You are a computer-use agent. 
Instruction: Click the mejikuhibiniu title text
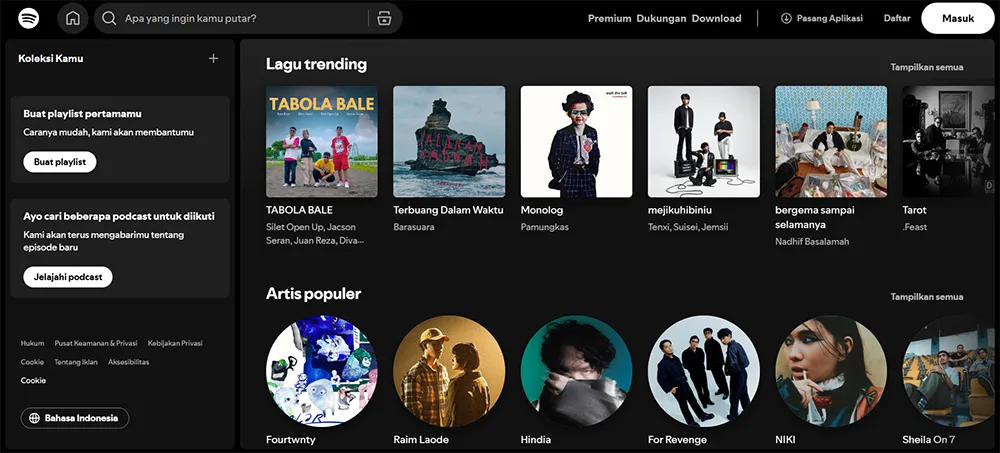tap(680, 210)
